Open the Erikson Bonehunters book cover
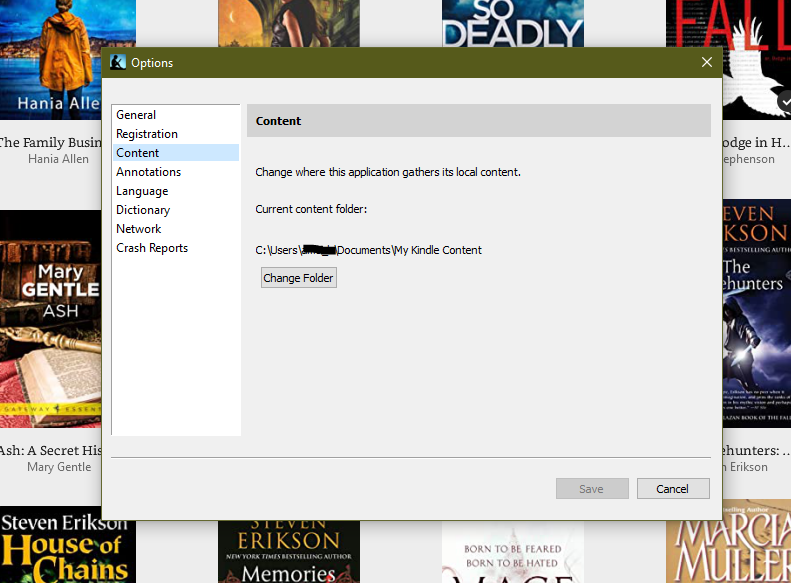Image resolution: width=791 pixels, height=583 pixels. tap(757, 314)
